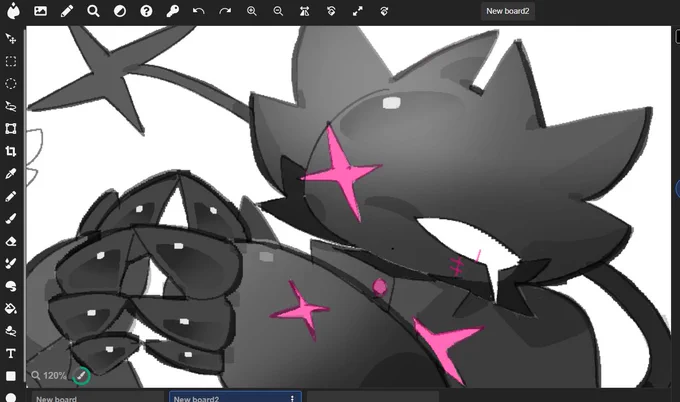Select the Move tool

[x=11, y=39]
